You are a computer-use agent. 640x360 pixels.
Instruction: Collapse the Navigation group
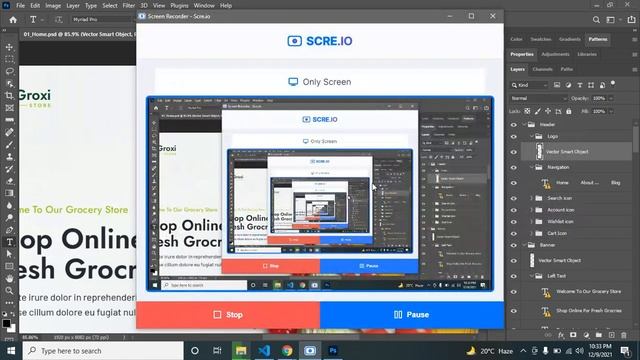coord(532,167)
